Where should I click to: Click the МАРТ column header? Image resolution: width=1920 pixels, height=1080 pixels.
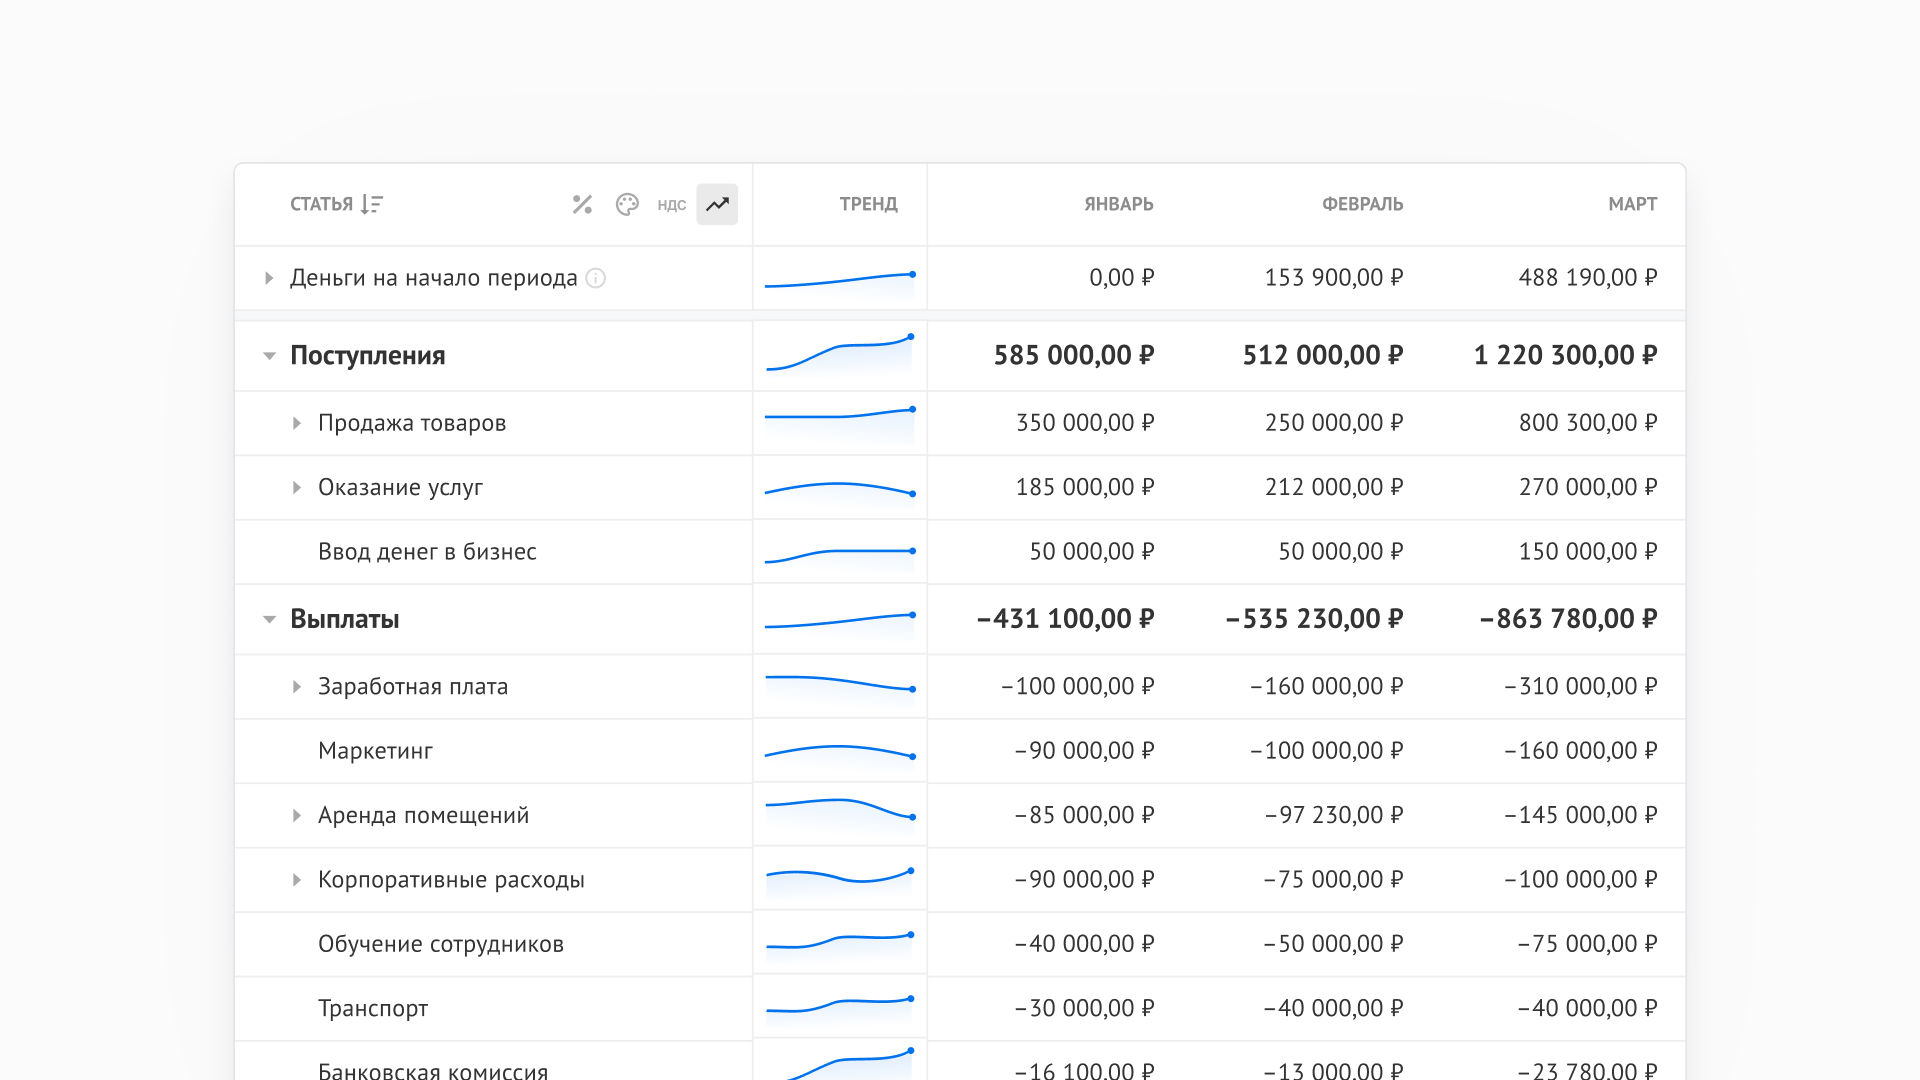pyautogui.click(x=1633, y=204)
